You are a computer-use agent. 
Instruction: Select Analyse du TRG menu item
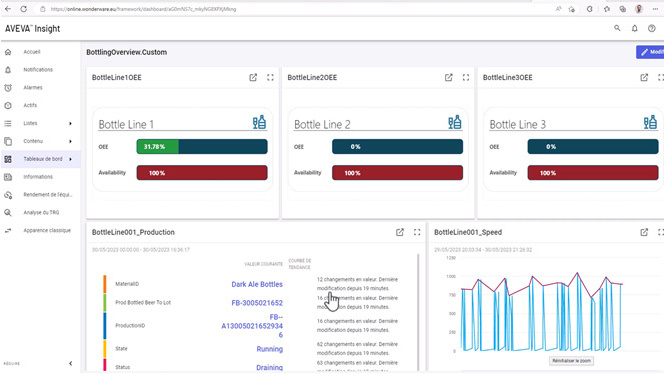coord(41,213)
